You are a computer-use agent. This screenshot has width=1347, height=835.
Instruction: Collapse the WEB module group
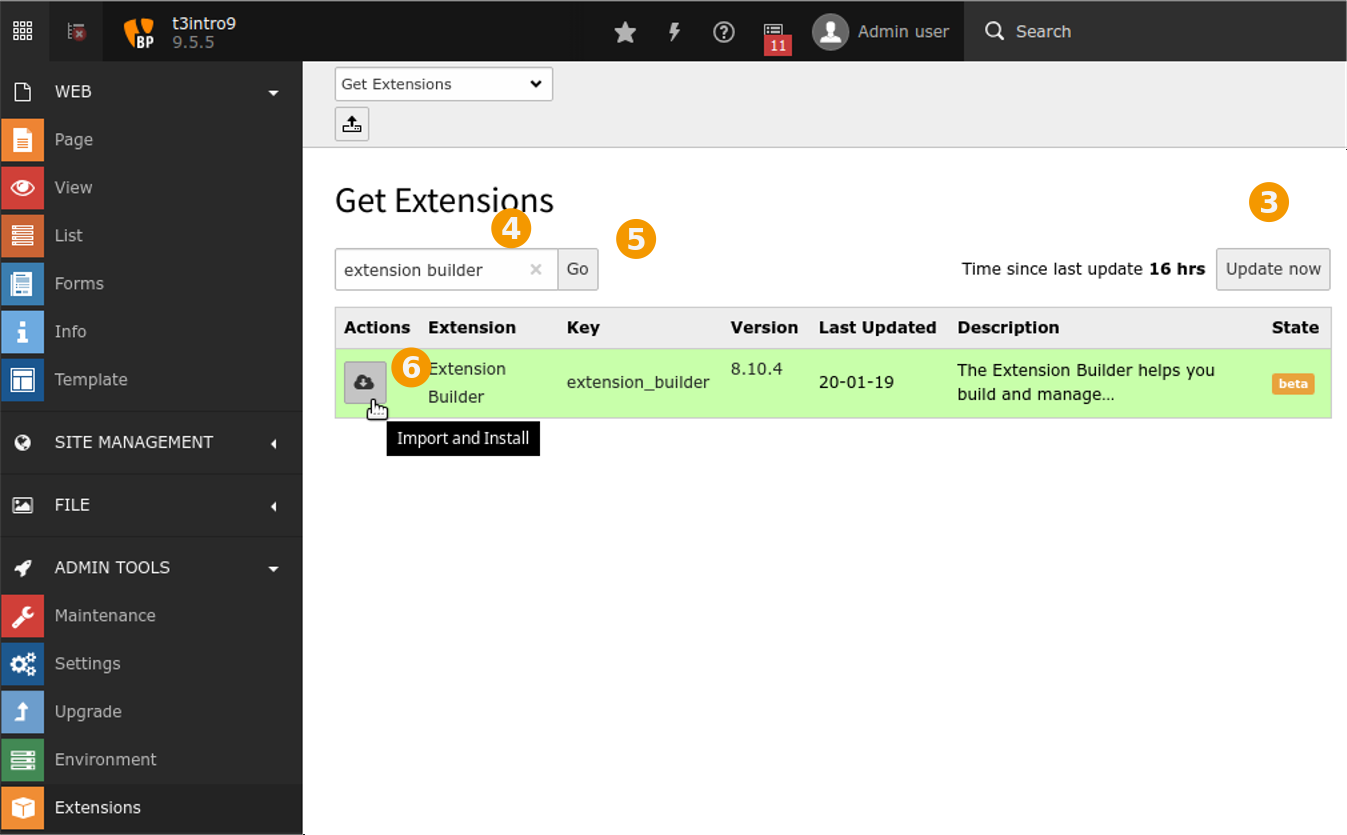point(273,91)
